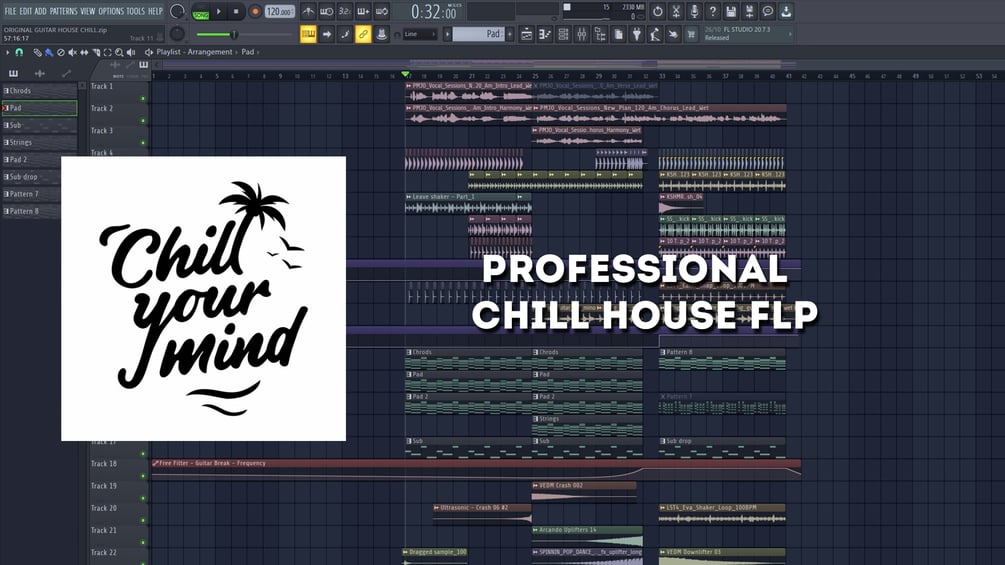Click the microphone one-click recording icon
Image resolution: width=1005 pixels, height=565 pixels.
click(x=694, y=12)
